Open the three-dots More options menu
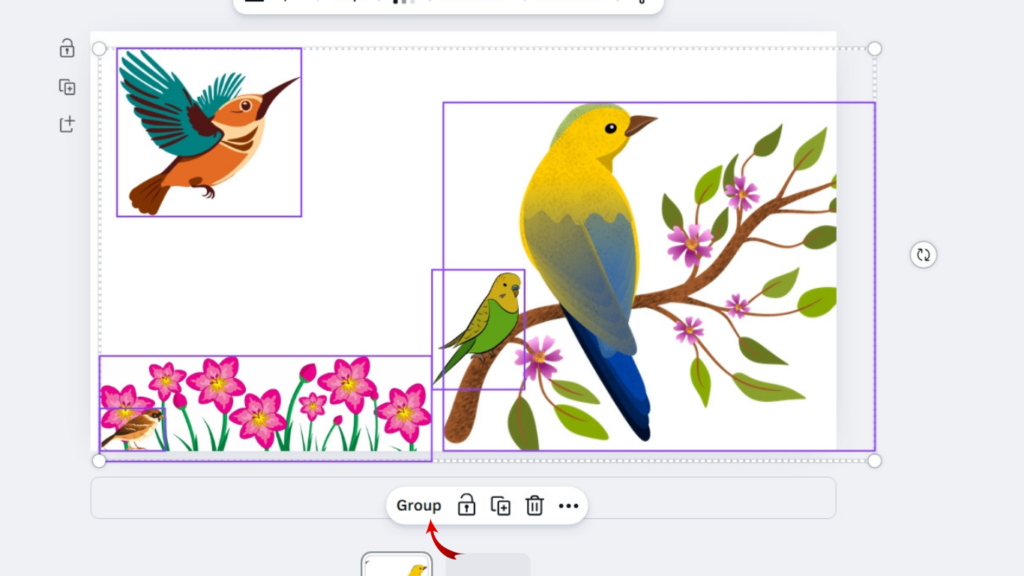1024x576 pixels. [x=569, y=506]
